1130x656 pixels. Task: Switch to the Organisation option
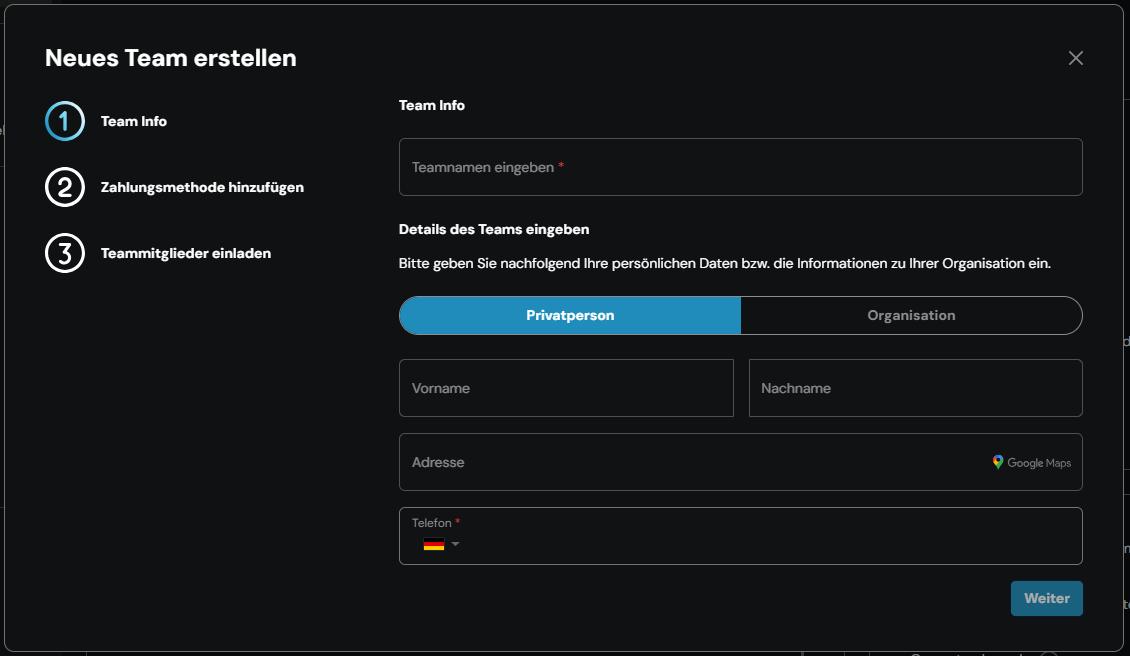(911, 315)
